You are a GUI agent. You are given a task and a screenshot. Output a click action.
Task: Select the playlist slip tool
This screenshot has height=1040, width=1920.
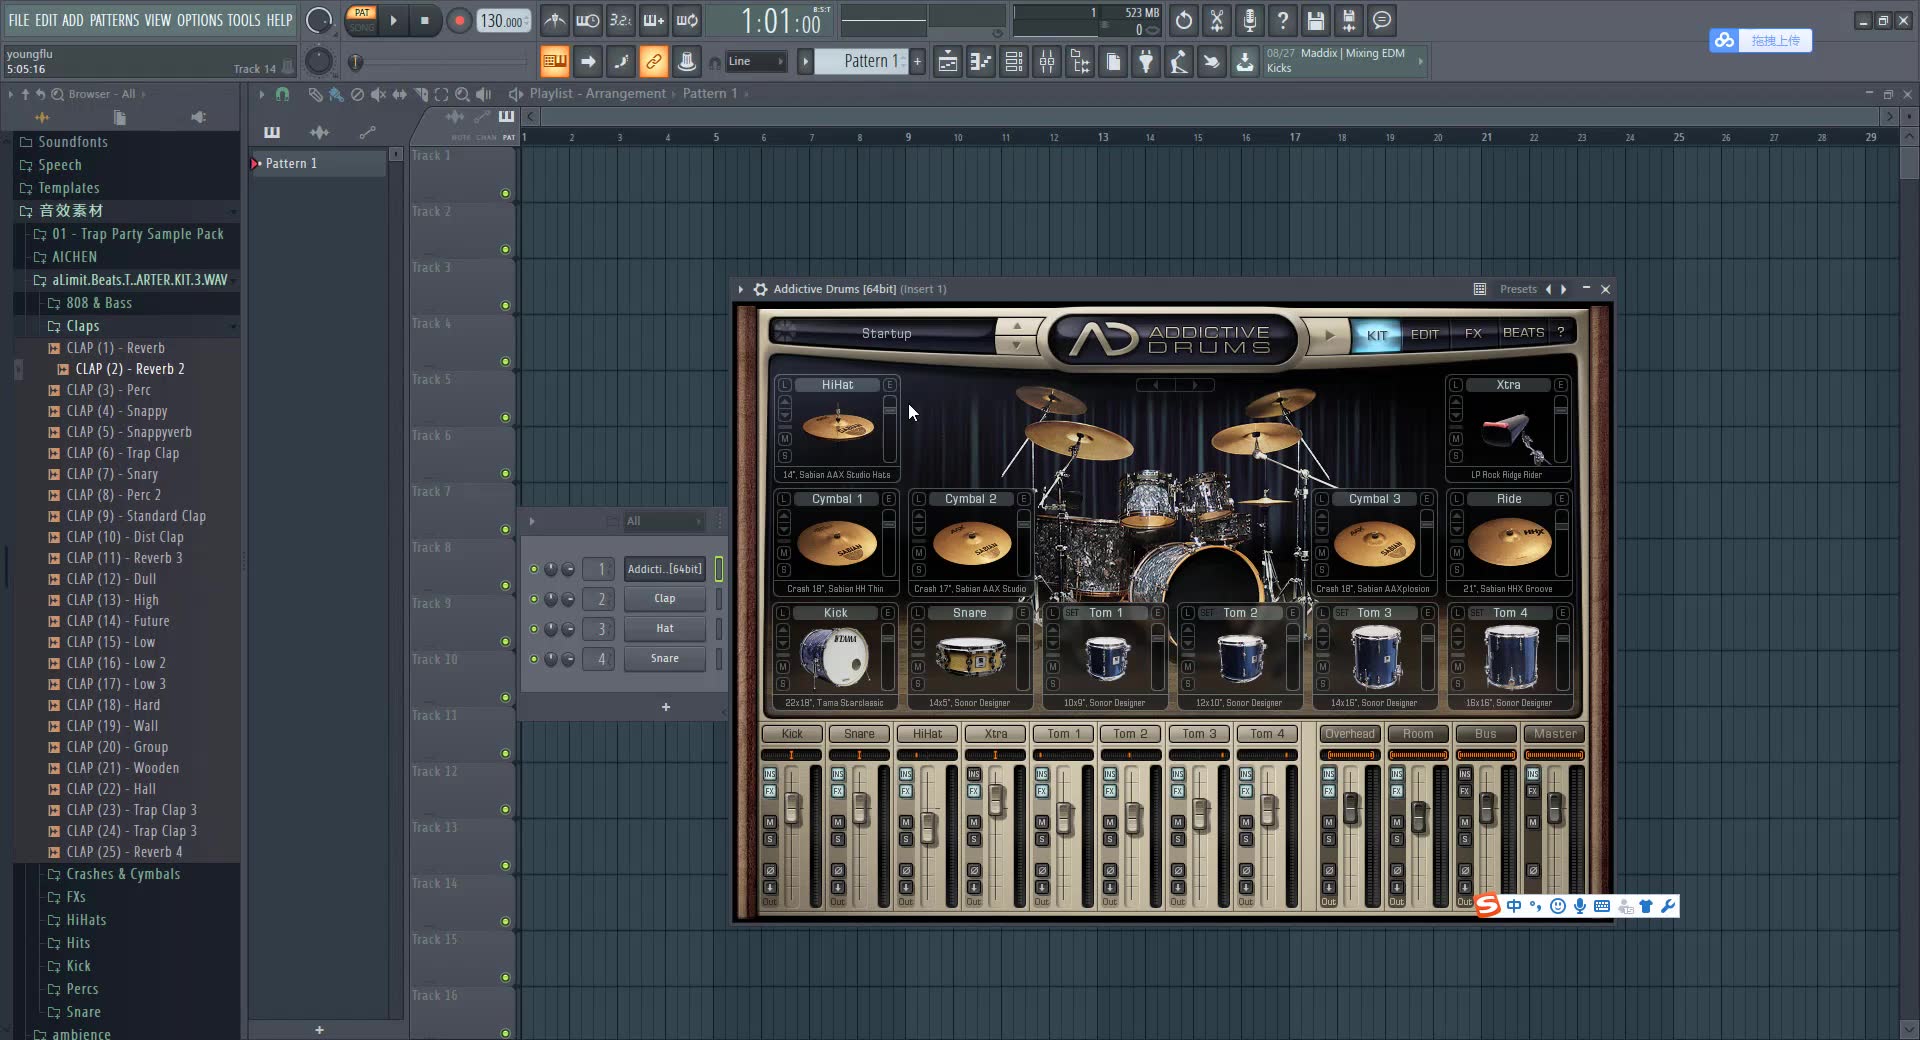point(399,94)
